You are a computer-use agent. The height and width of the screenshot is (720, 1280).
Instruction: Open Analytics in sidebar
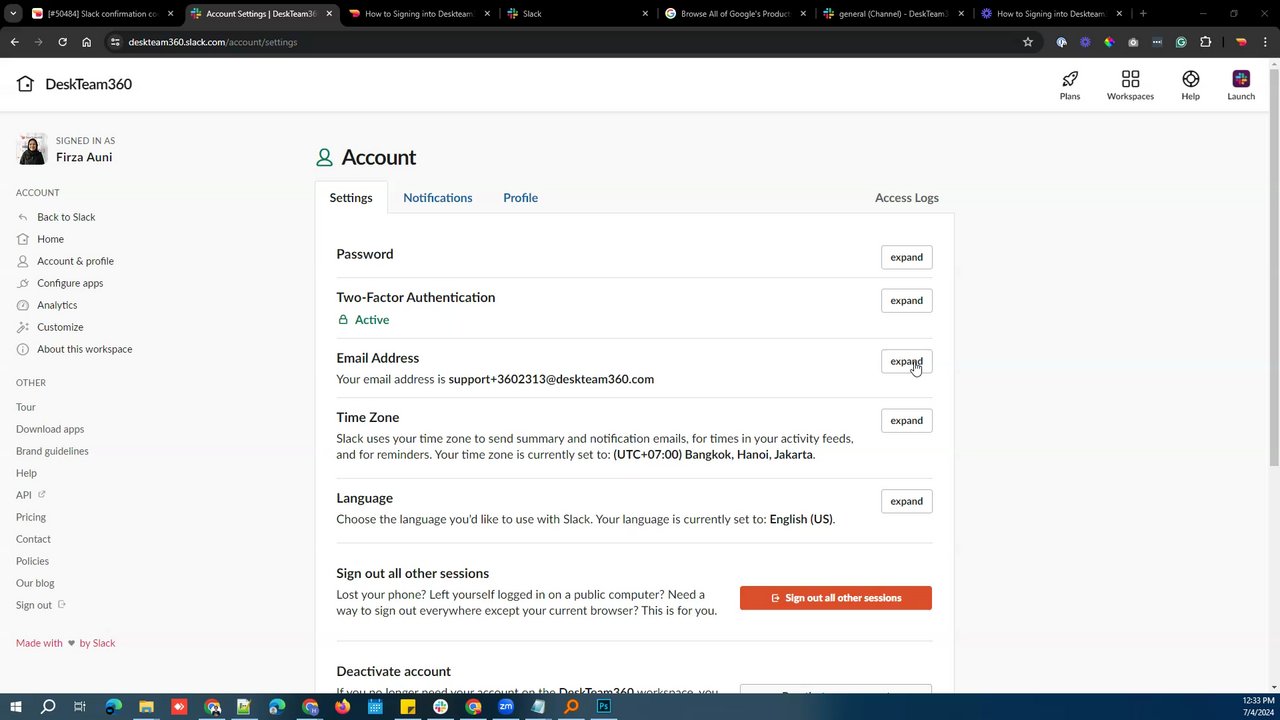(57, 305)
